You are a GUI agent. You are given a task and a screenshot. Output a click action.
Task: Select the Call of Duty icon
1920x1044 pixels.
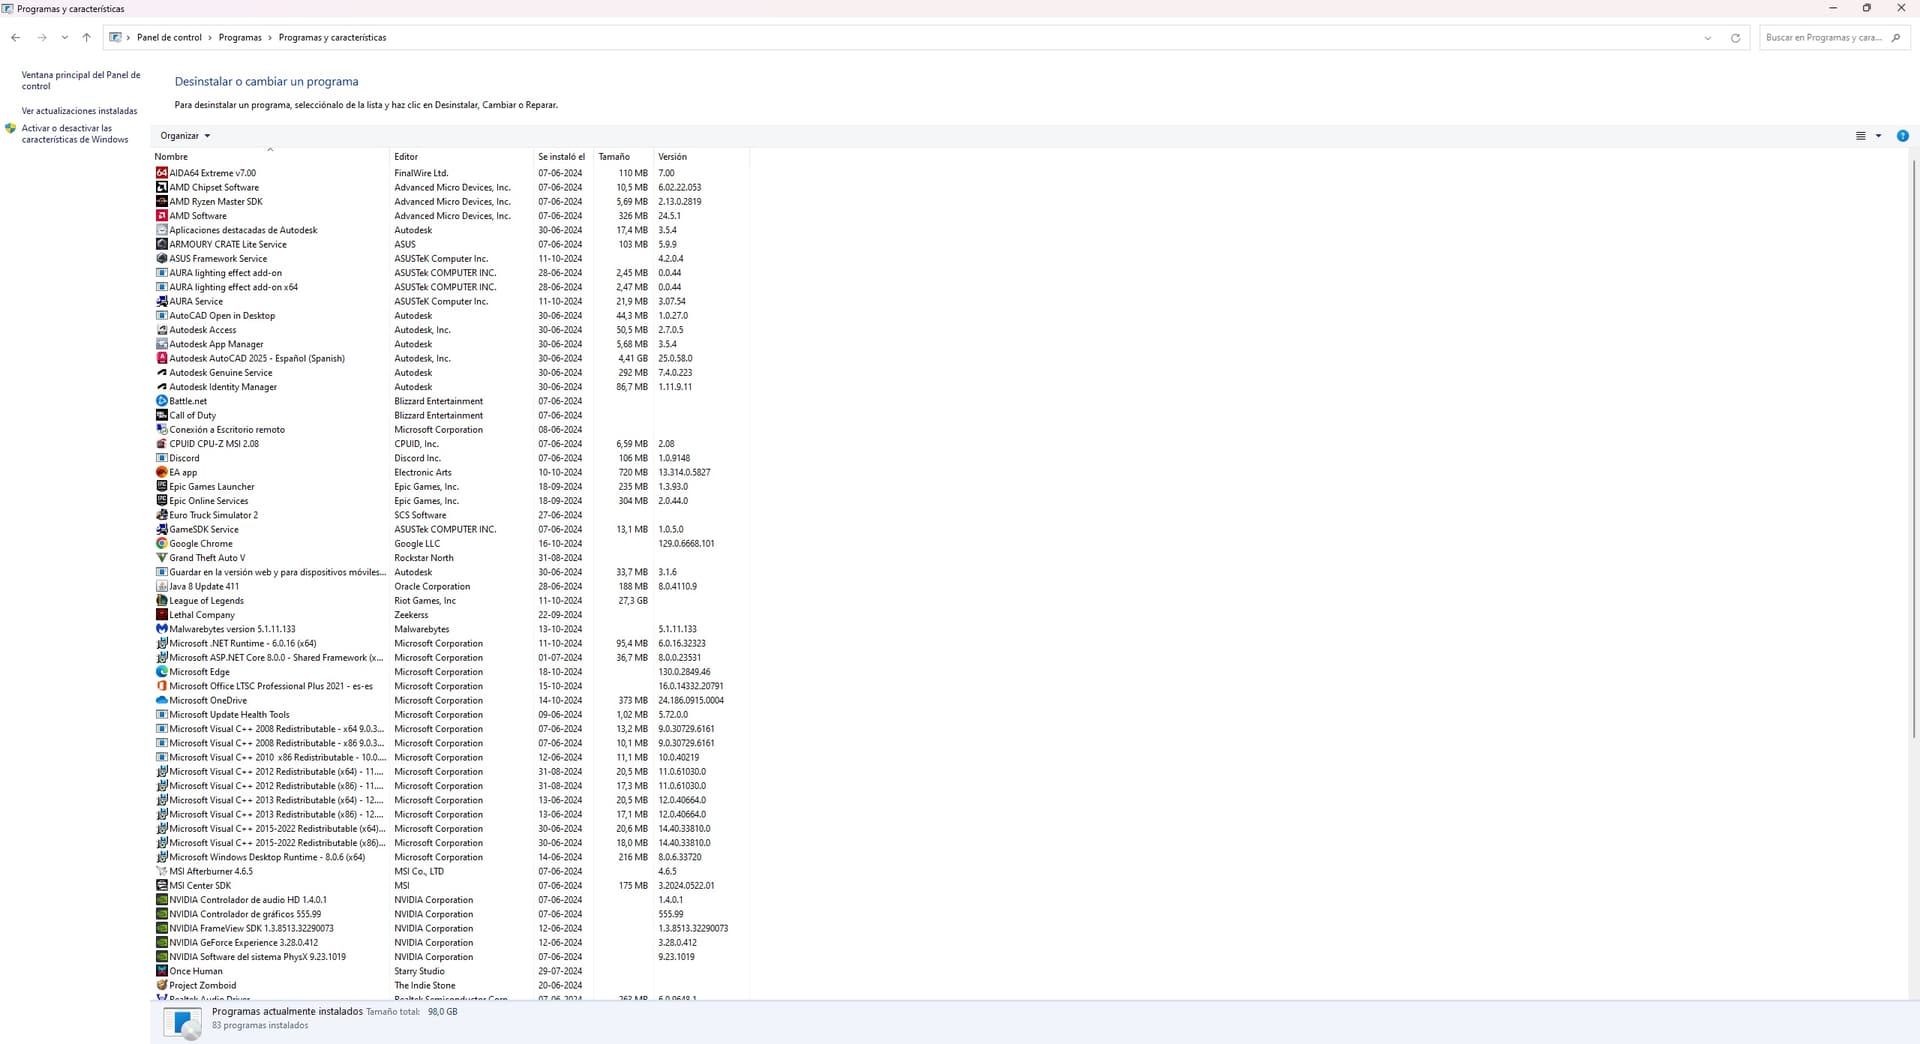pos(162,415)
